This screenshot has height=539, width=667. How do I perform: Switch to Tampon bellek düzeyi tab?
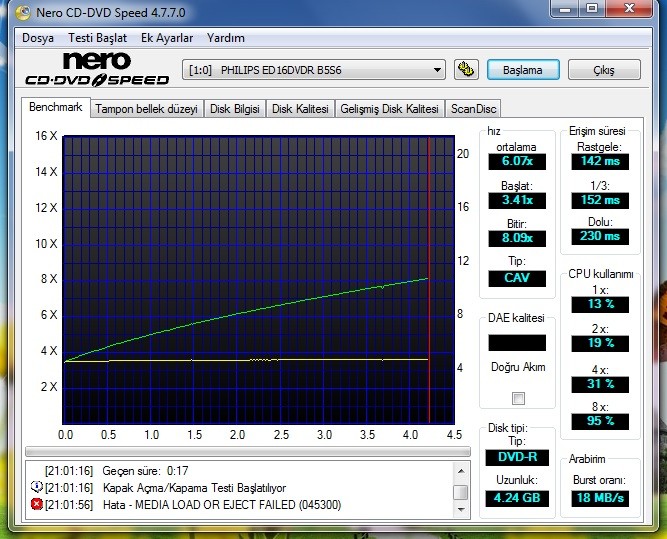click(147, 109)
